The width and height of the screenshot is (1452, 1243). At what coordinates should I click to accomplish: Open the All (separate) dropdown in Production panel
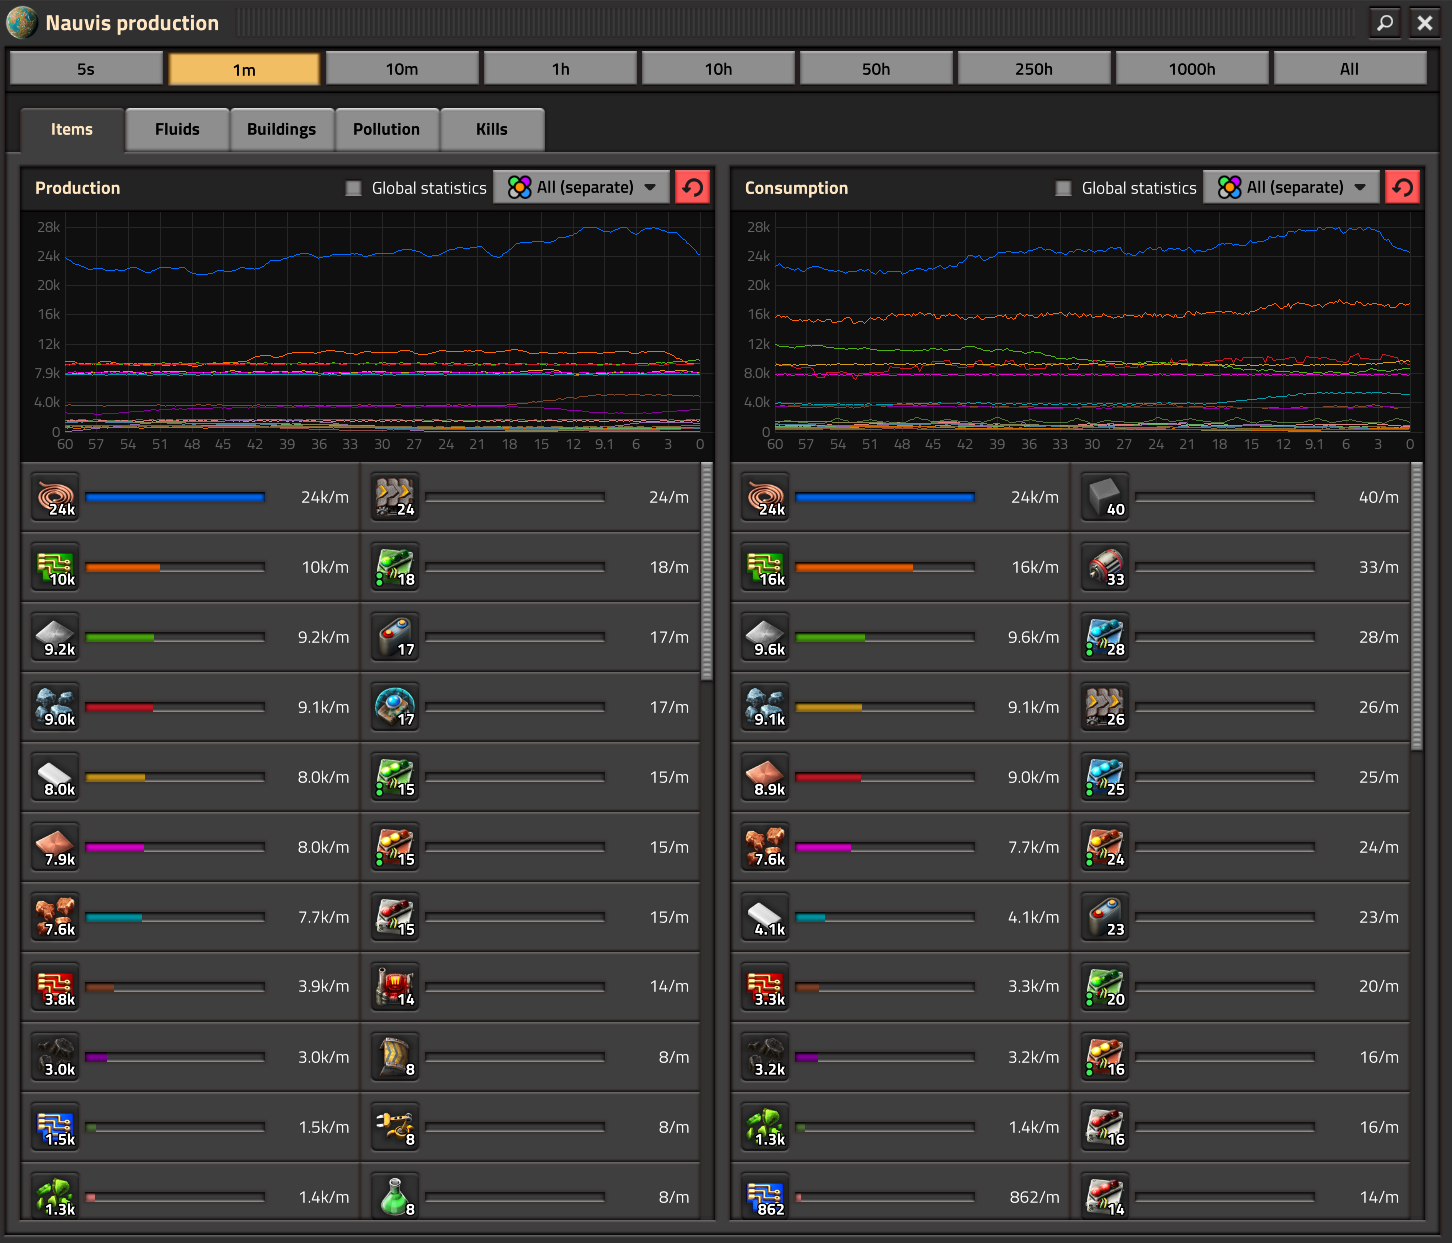[x=582, y=187]
